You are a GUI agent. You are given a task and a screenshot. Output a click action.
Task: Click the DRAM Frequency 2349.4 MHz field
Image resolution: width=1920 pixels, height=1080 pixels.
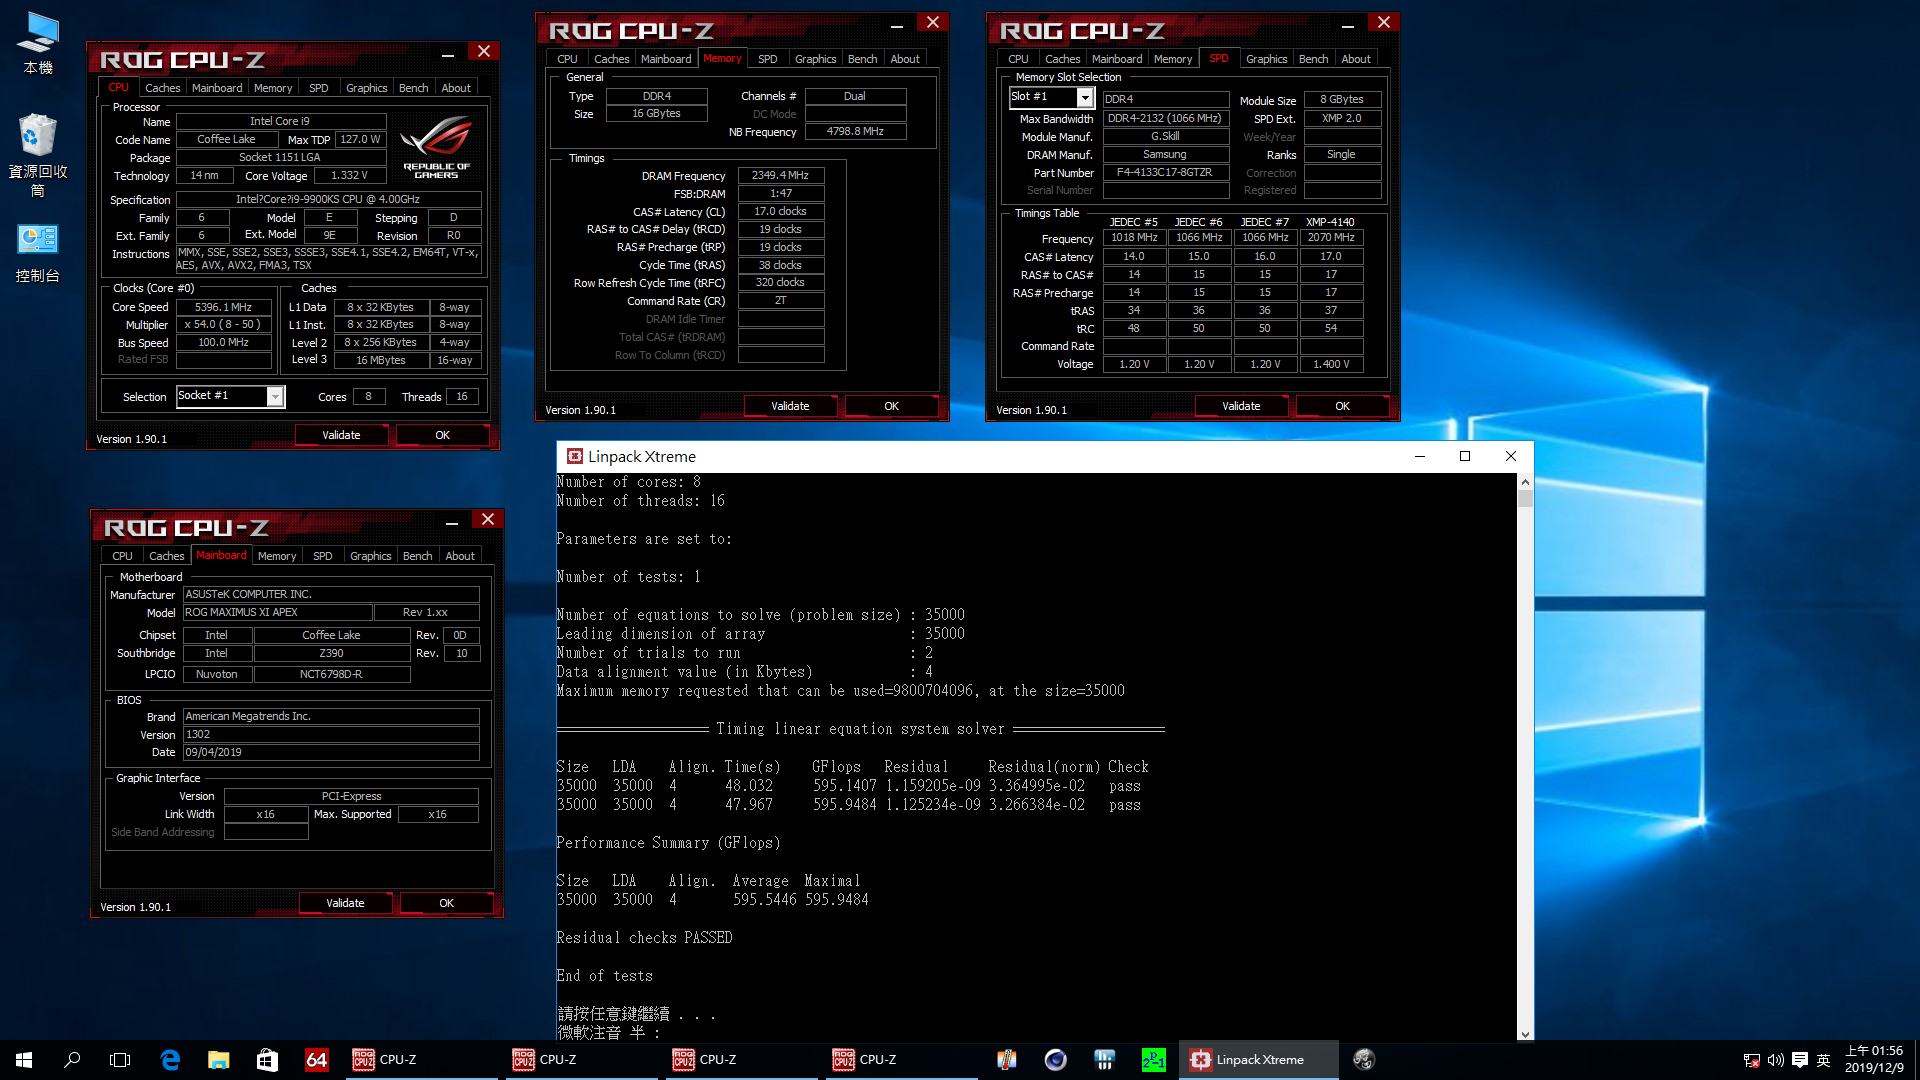click(780, 175)
